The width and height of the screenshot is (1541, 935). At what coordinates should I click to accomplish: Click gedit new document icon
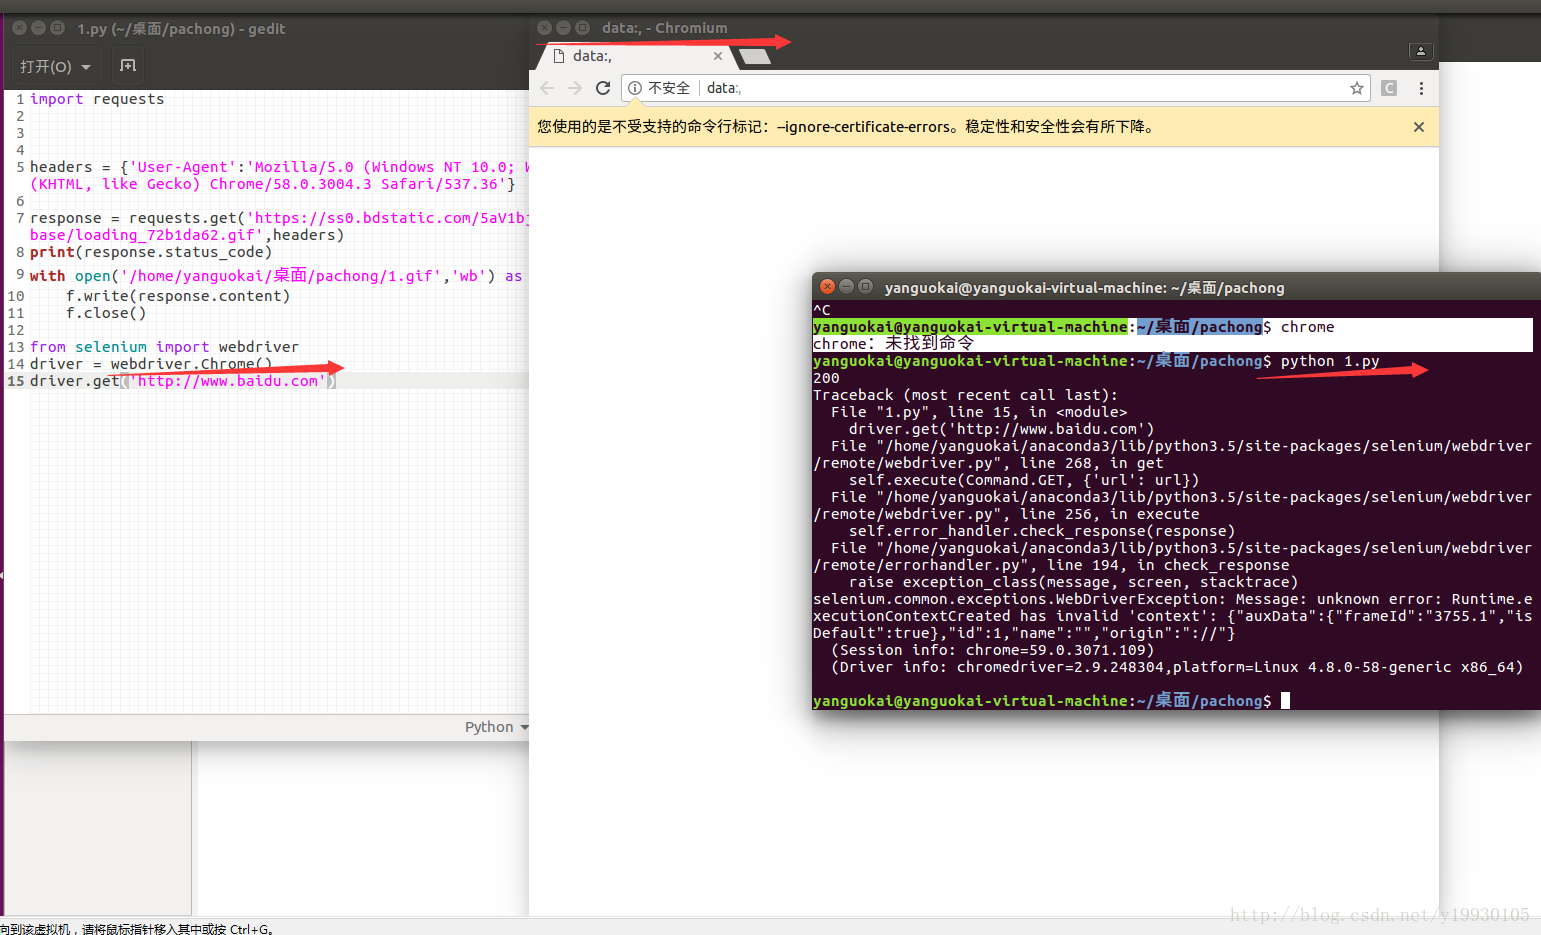coord(128,66)
